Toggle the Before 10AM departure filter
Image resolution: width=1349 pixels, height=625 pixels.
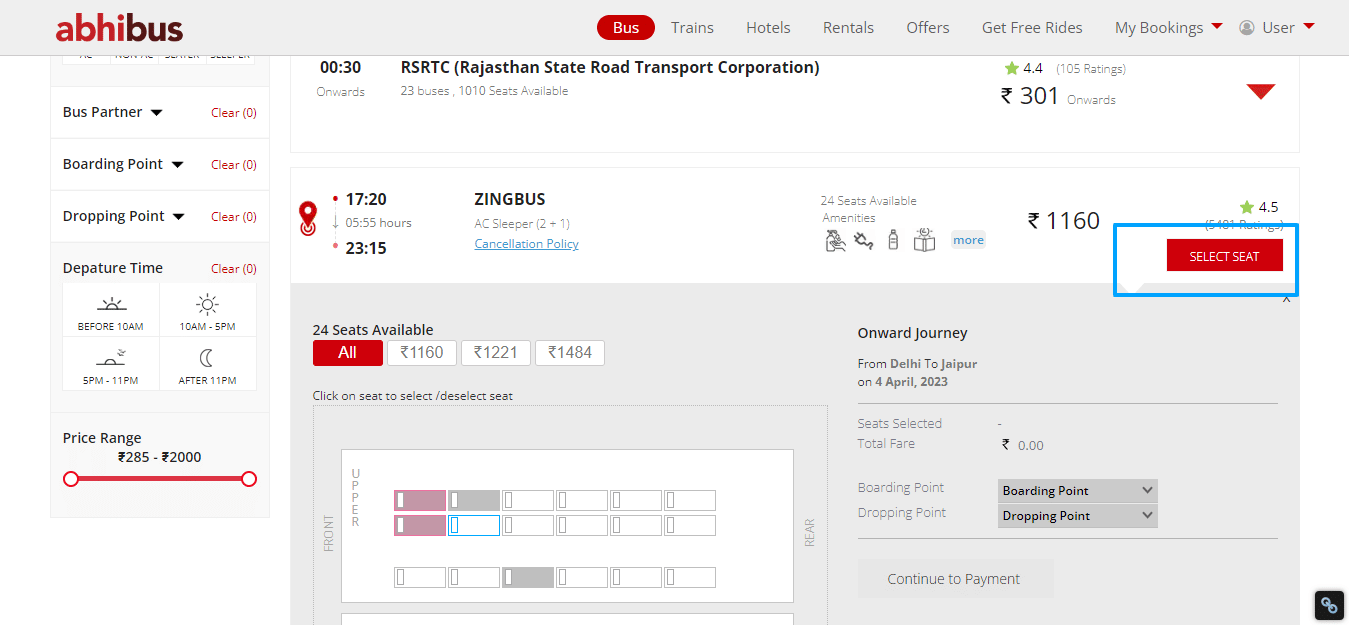[x=111, y=310]
